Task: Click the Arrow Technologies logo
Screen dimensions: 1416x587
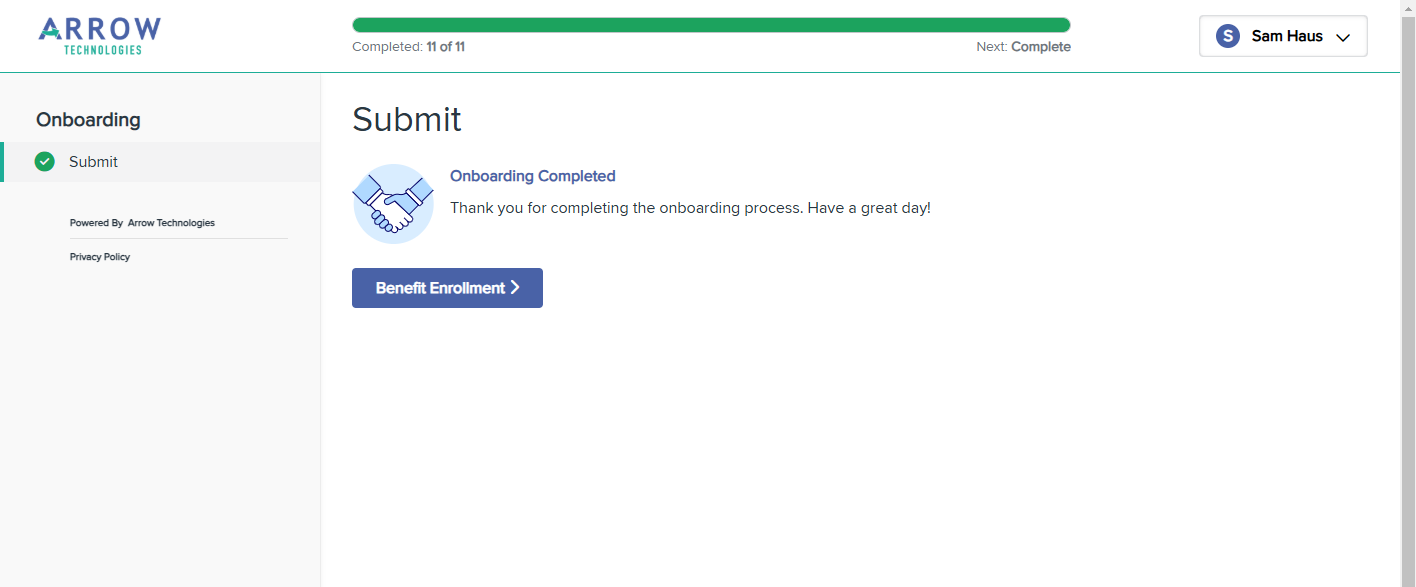Action: pos(98,35)
